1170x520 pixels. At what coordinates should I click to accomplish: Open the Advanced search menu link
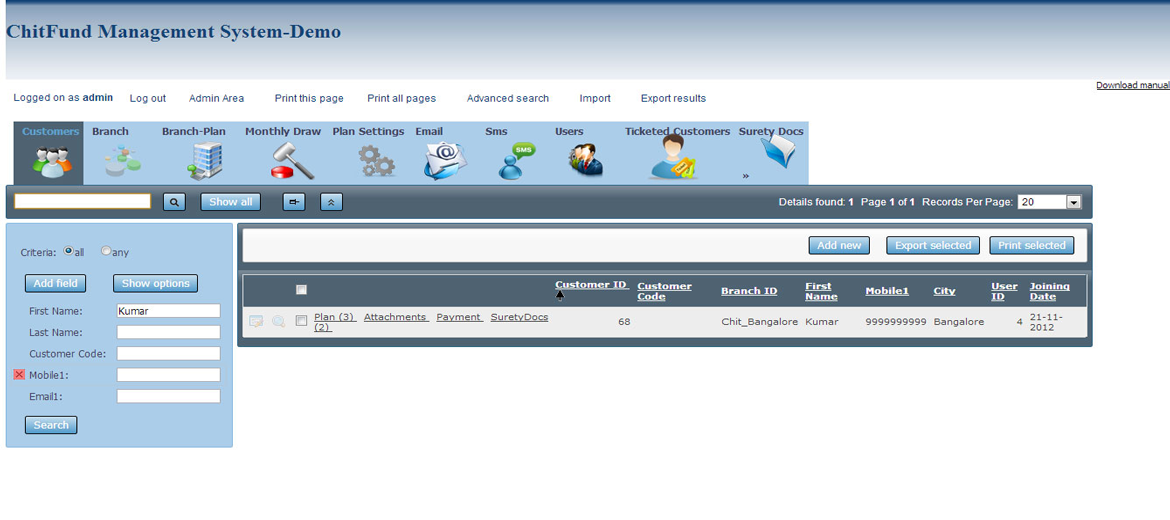(x=507, y=98)
